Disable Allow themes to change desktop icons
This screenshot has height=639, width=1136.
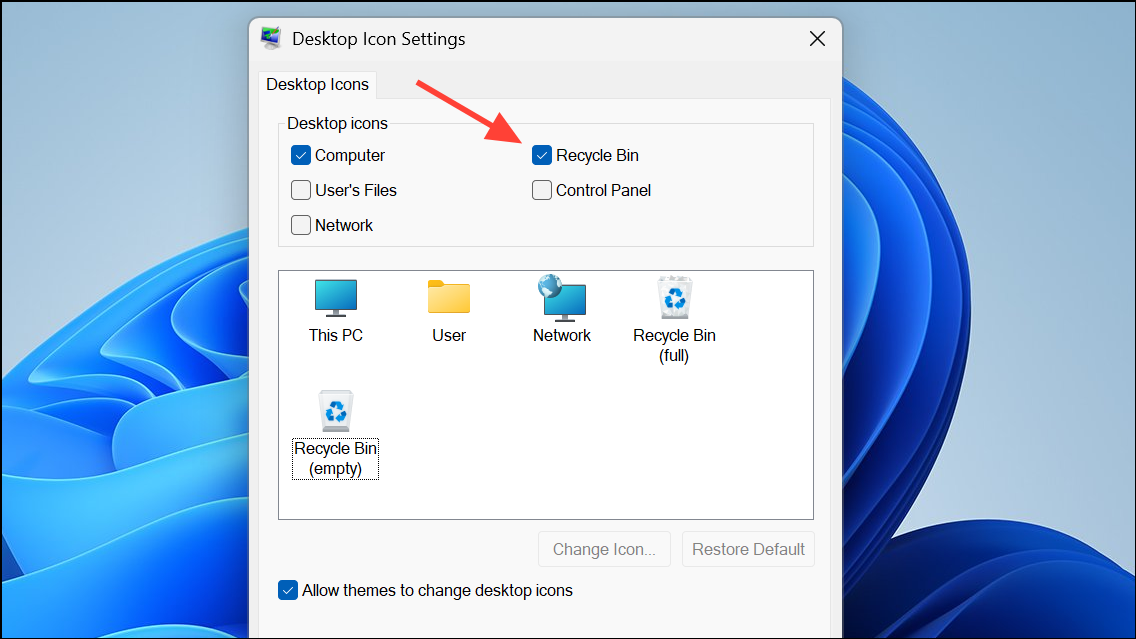click(288, 590)
